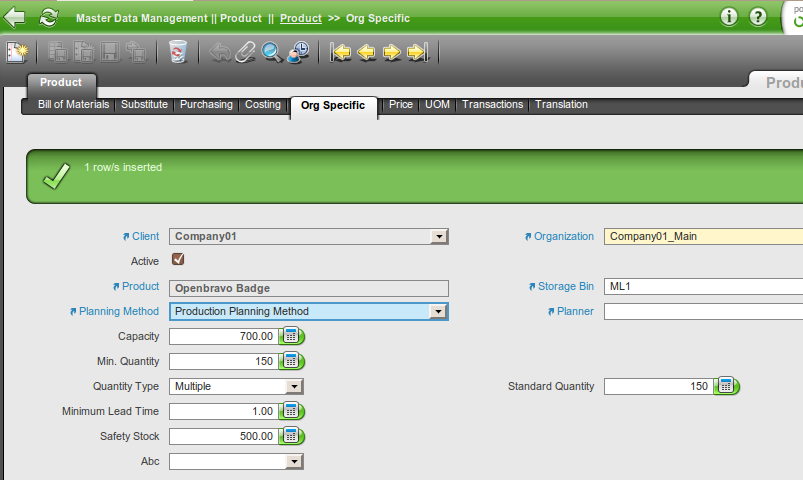Open the help question mark icon
This screenshot has height=480, width=803.
(x=758, y=17)
